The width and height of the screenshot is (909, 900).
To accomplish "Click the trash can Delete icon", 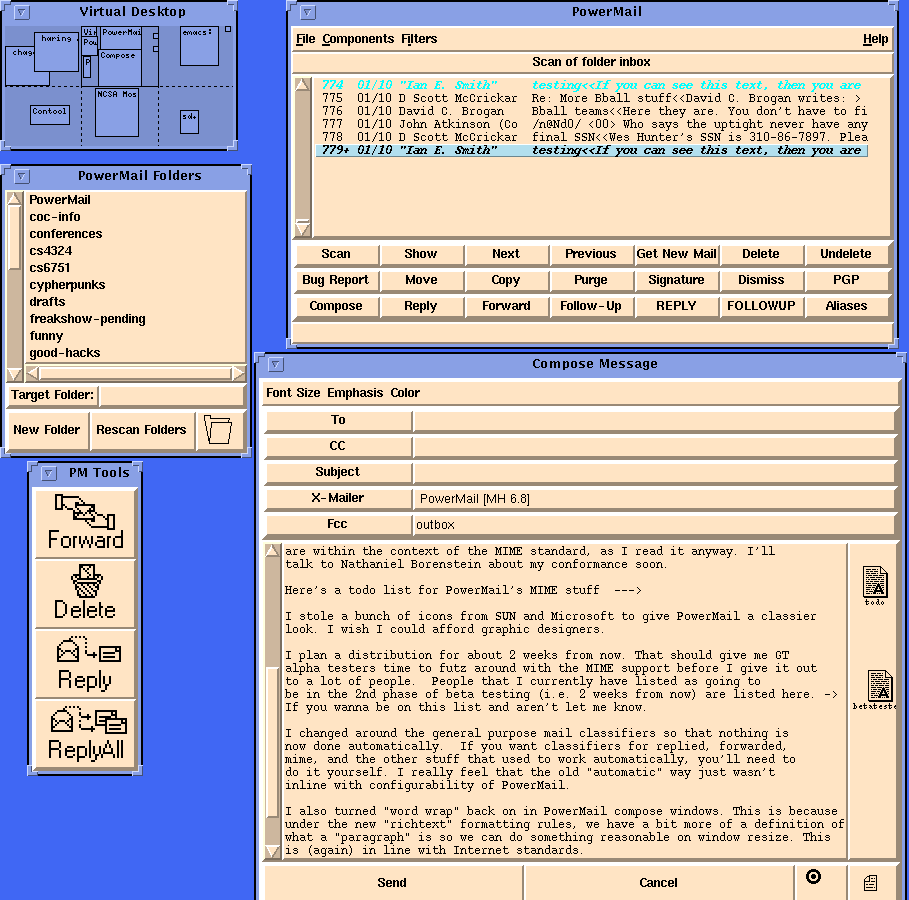I will 85,592.
